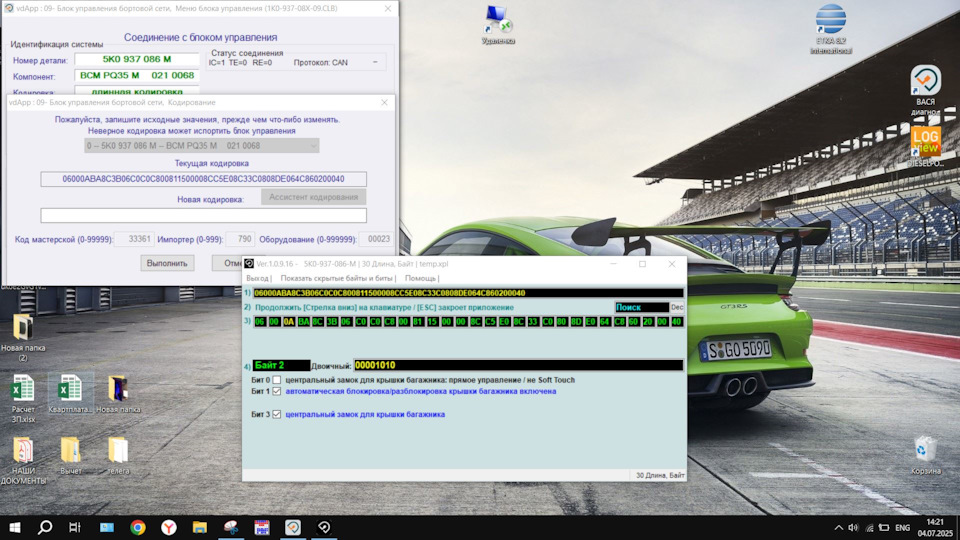Switch to the paint palette taskbar app

click(x=231, y=527)
